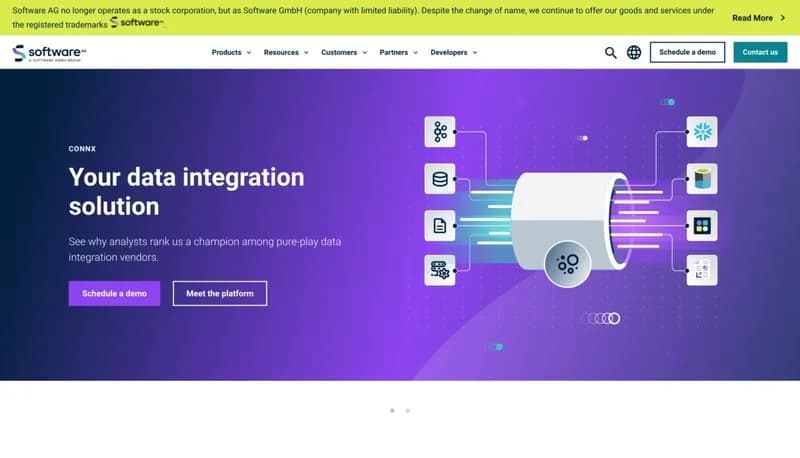Expand the Resources menu chevron
This screenshot has height=458, width=800.
click(306, 53)
